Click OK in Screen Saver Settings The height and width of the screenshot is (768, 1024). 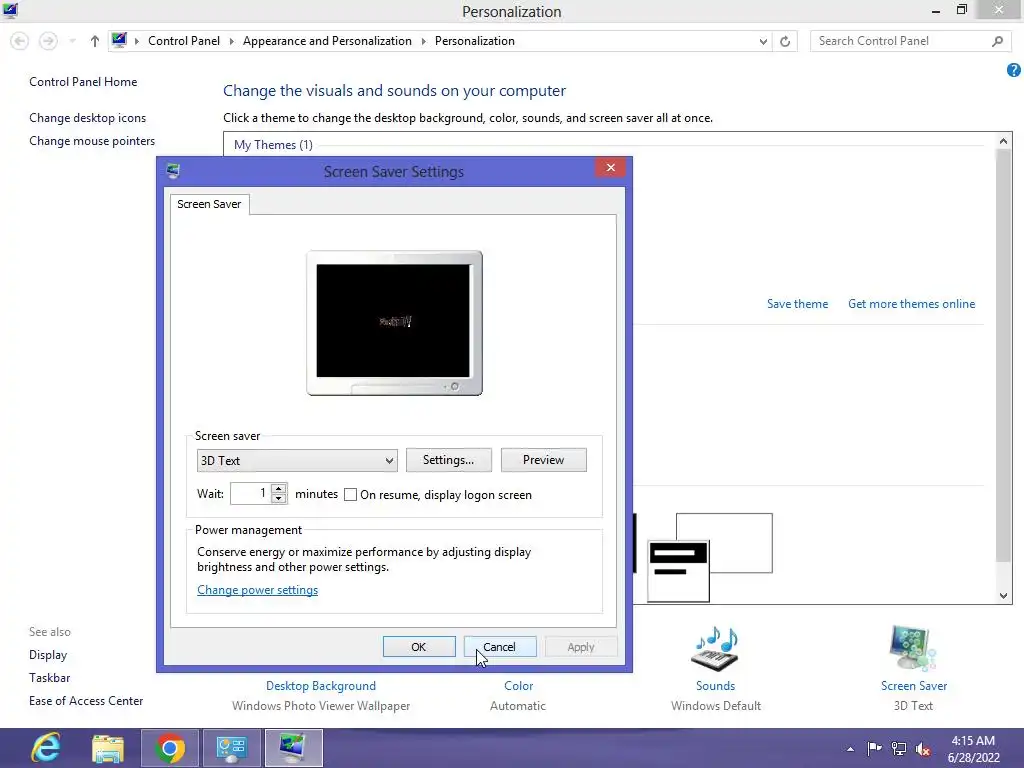[x=419, y=647]
